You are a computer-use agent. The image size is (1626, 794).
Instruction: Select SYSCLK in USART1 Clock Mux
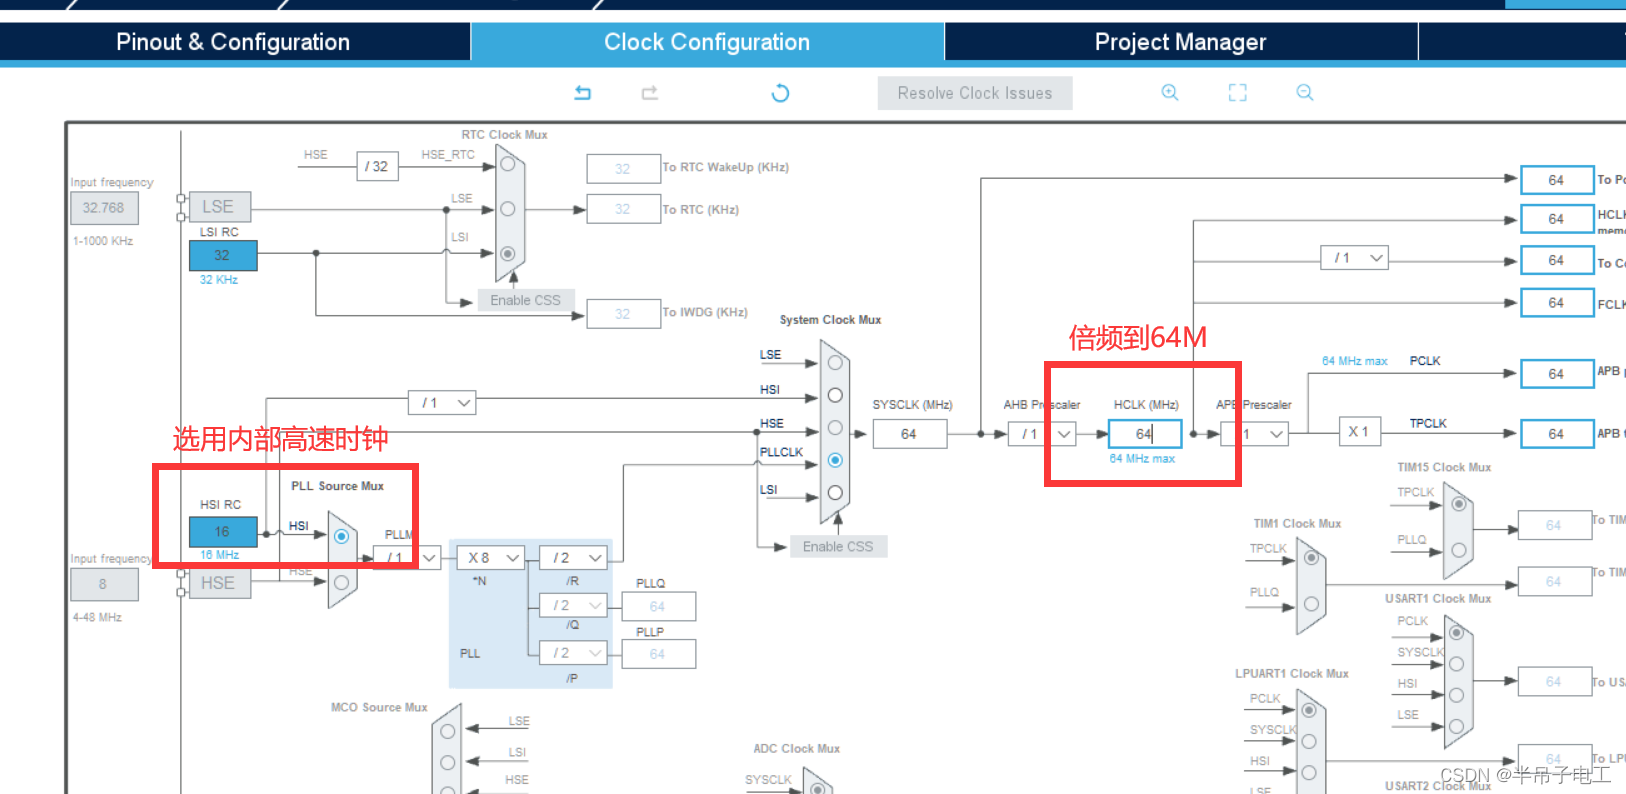click(1456, 664)
